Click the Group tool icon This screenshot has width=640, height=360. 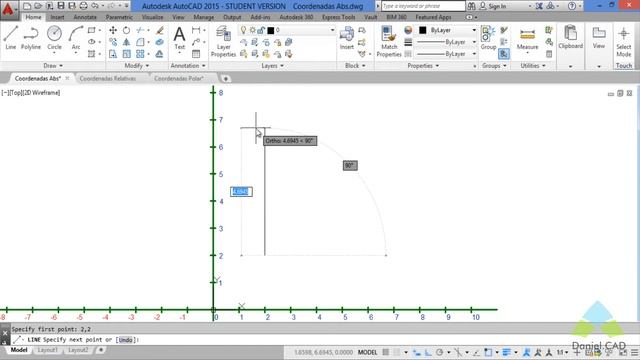click(x=488, y=38)
